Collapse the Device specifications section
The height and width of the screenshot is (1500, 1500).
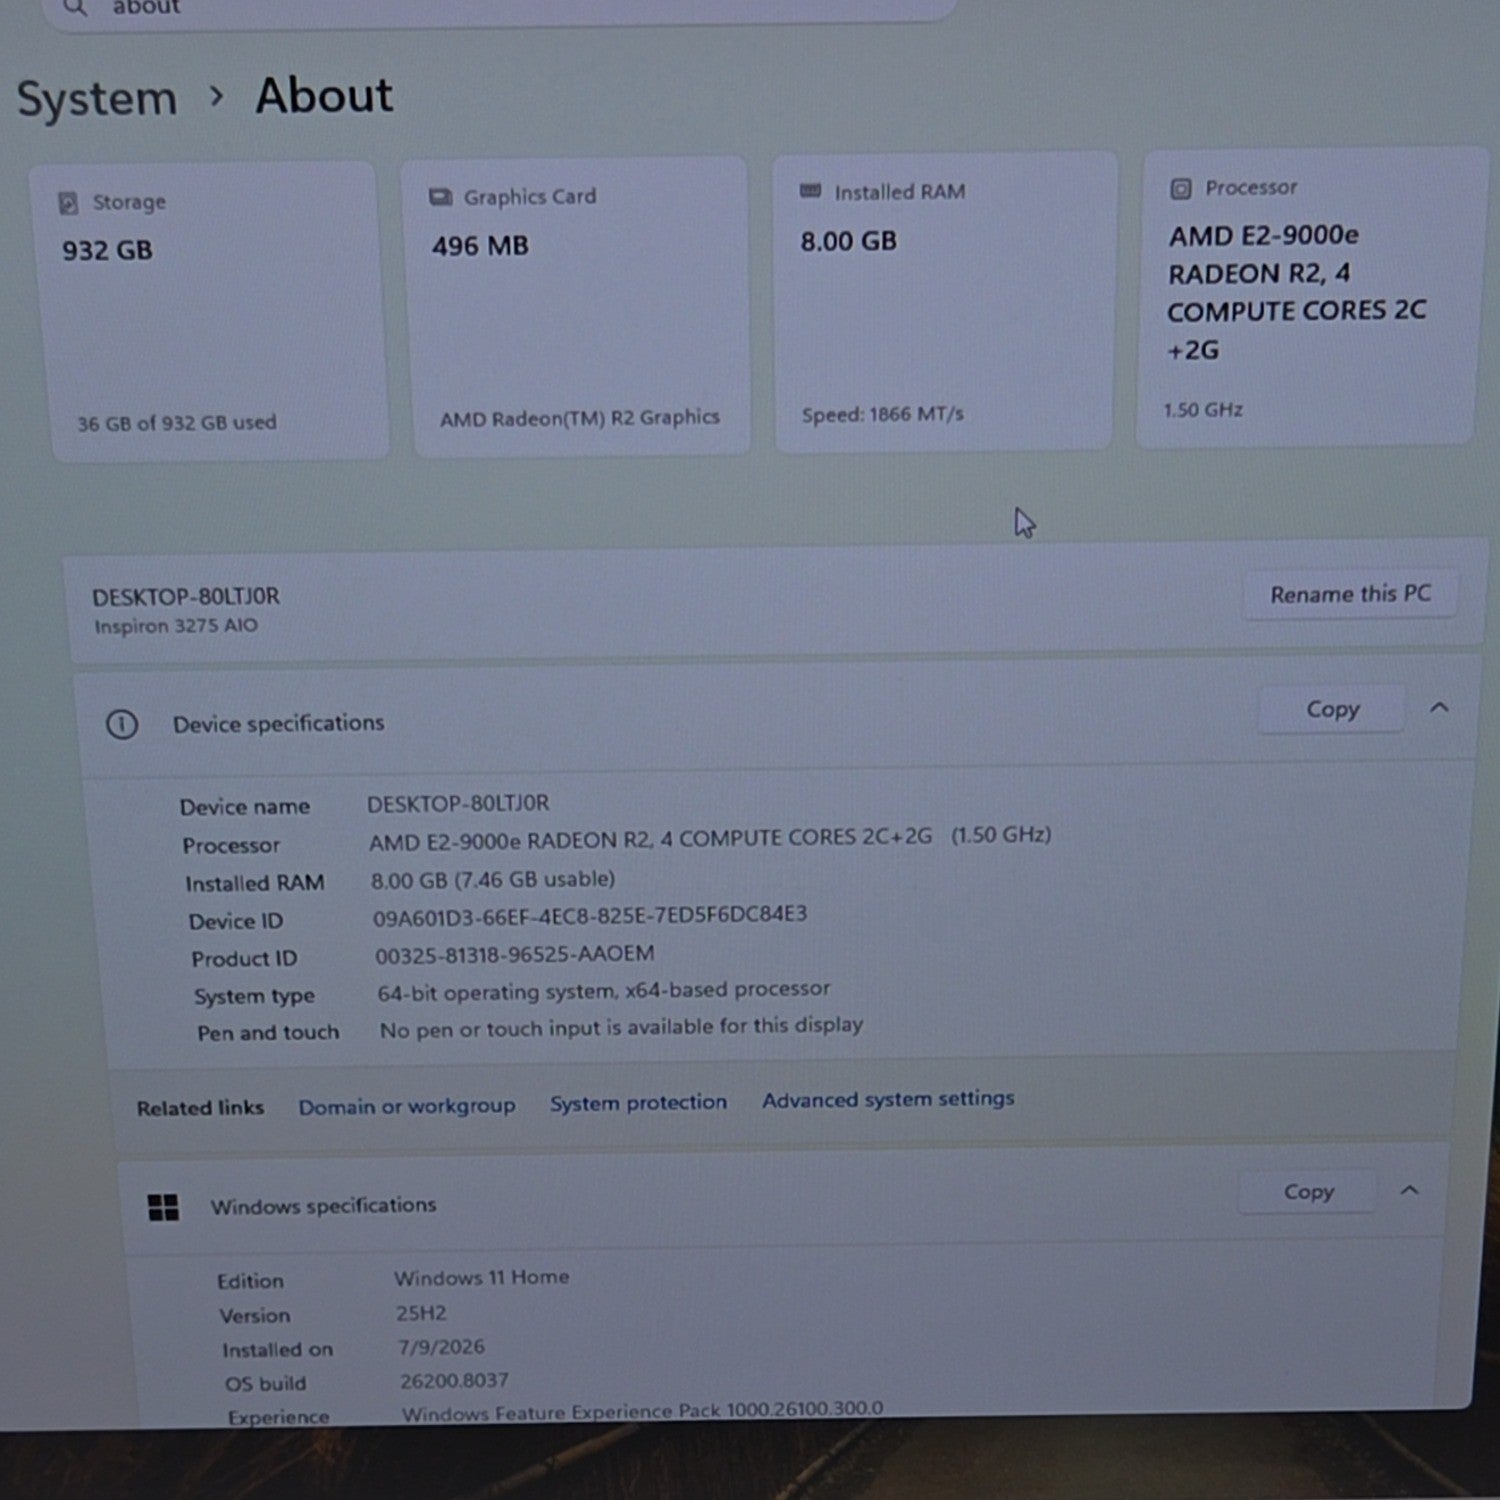1439,708
